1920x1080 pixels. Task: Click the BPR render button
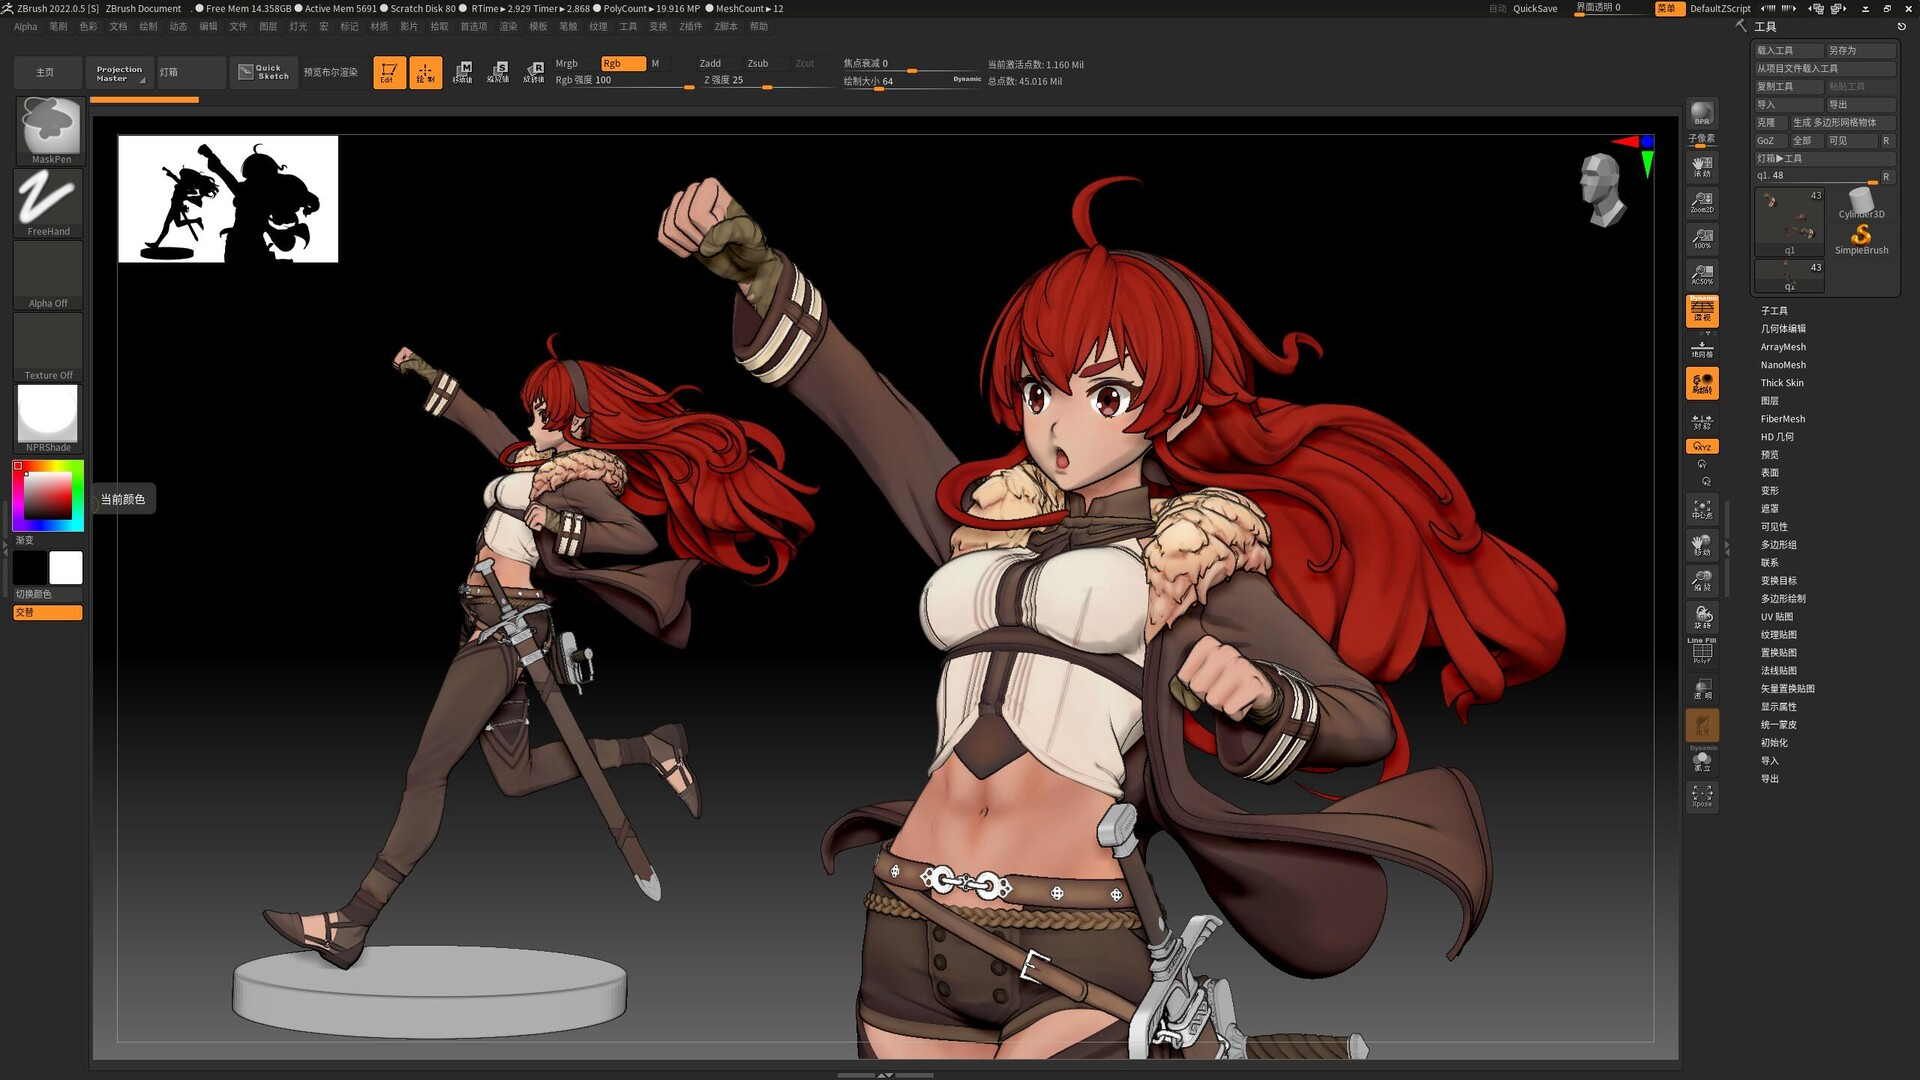1702,112
